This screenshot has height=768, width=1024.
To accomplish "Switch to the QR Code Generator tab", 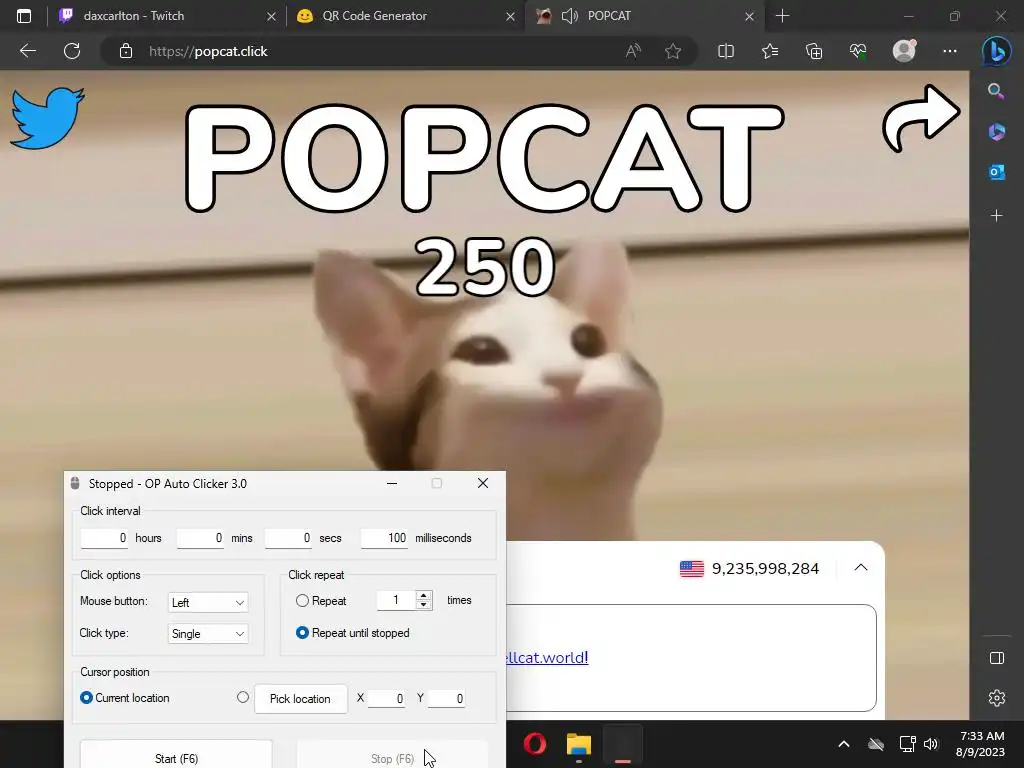I will click(x=405, y=16).
